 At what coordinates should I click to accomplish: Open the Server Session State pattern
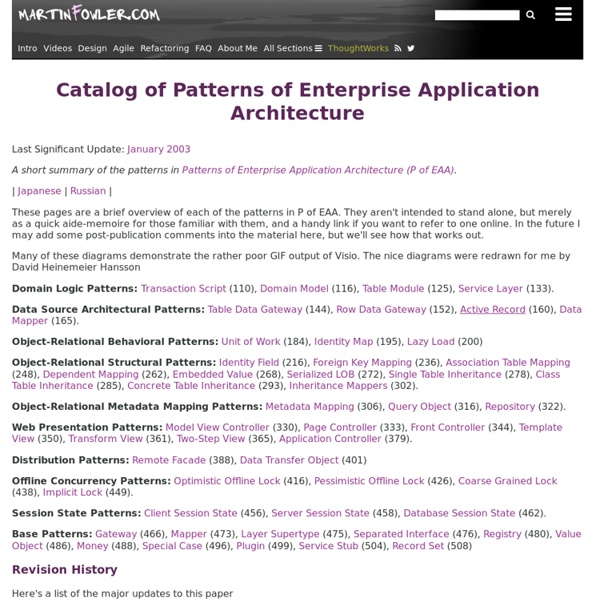[320, 513]
